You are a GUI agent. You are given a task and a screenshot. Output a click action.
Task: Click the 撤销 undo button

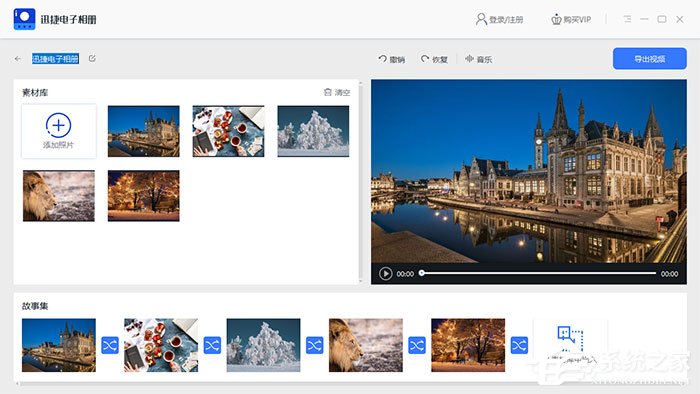(392, 59)
